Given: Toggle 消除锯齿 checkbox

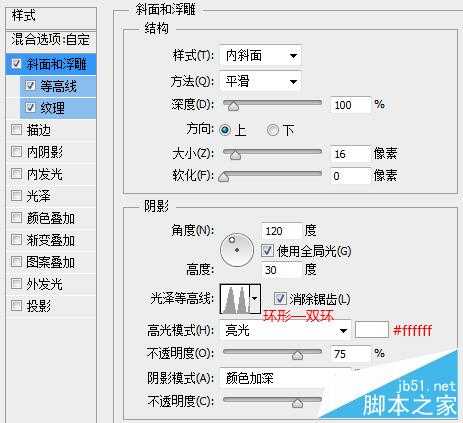Looking at the screenshot, I should tap(280, 298).
